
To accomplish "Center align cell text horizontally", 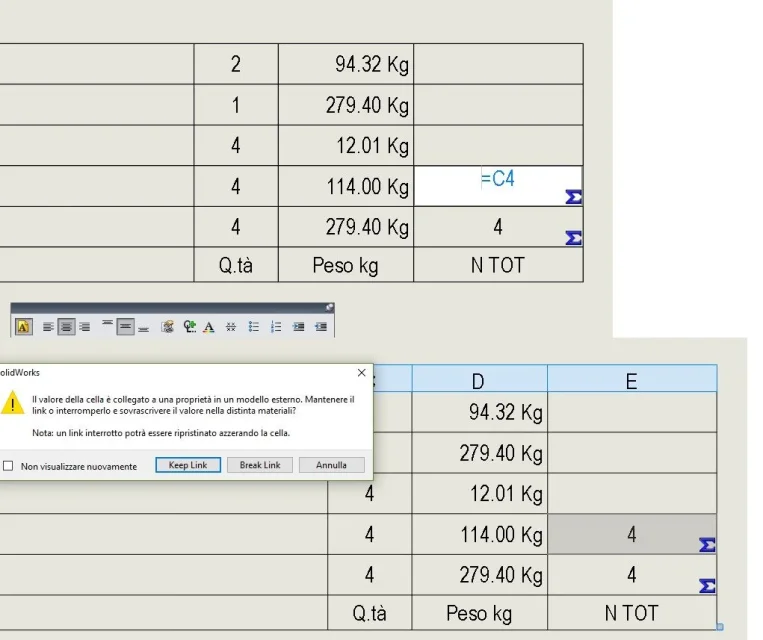I will tap(66, 327).
